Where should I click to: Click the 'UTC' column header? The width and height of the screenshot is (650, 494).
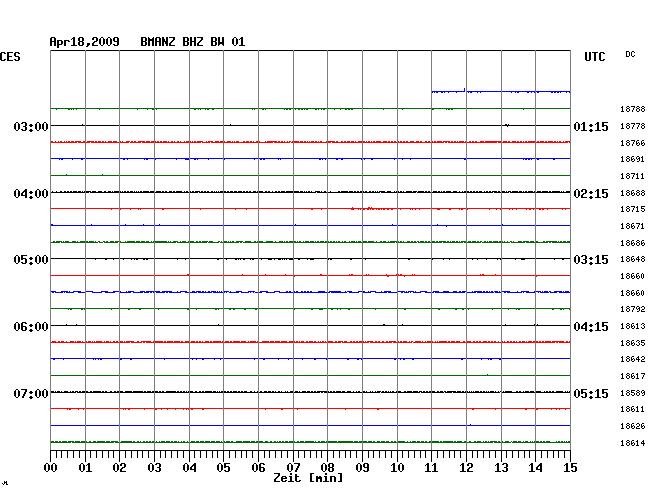click(595, 57)
